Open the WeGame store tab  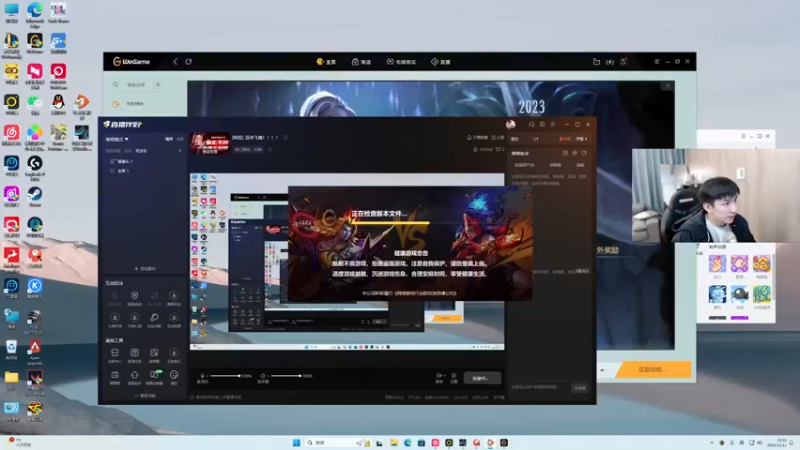361,62
